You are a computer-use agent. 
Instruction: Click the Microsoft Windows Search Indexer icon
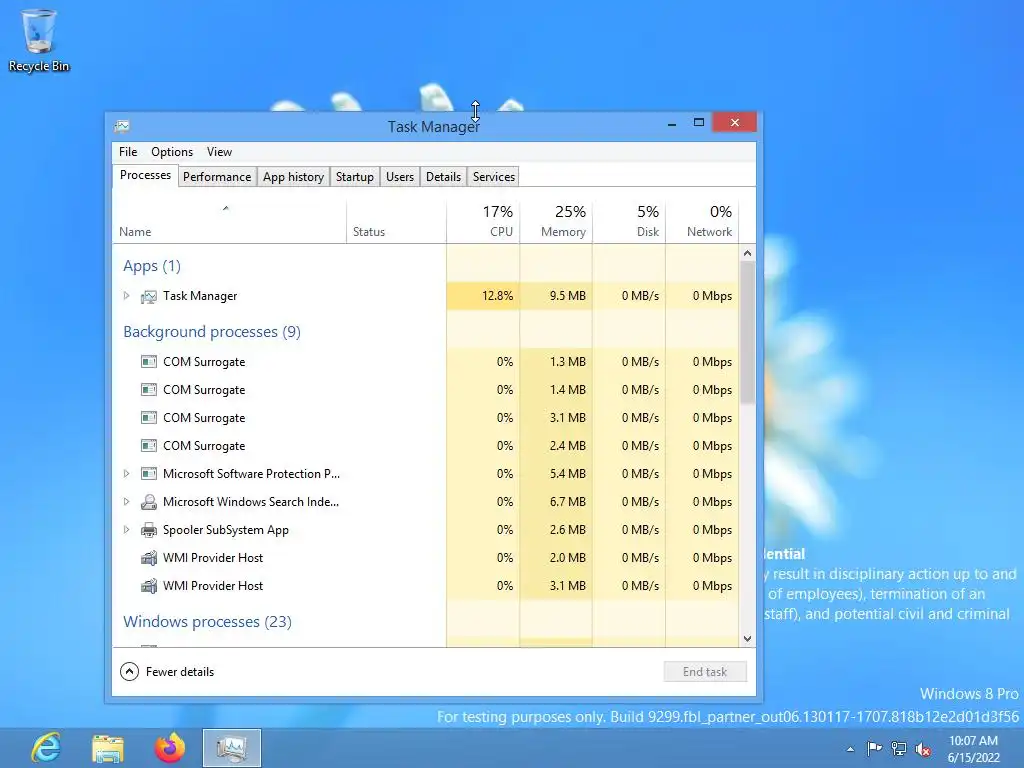pos(149,502)
